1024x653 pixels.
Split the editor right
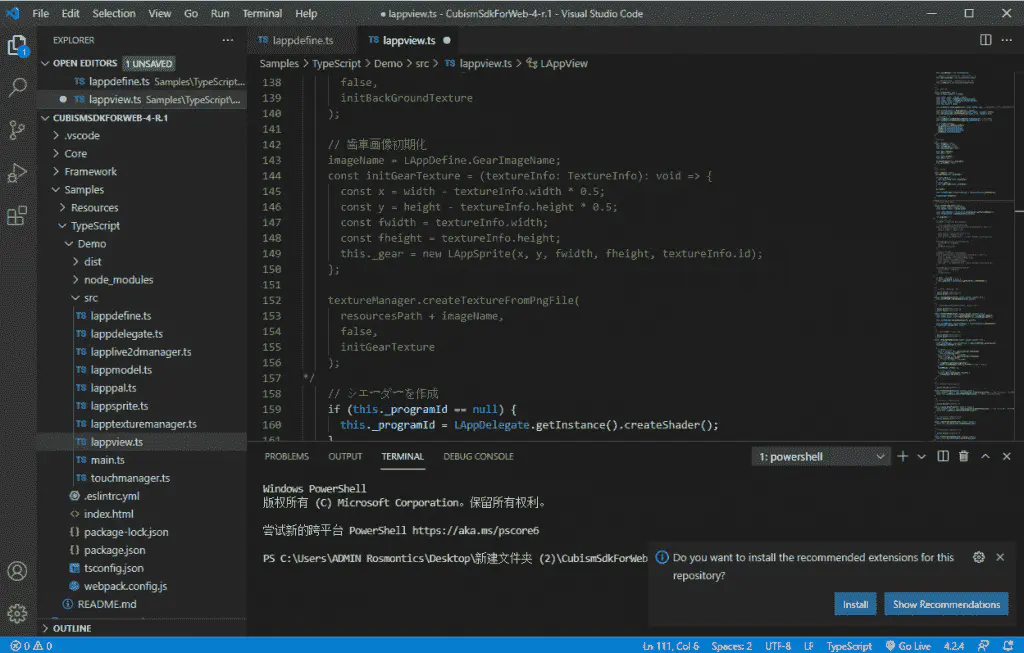(985, 40)
